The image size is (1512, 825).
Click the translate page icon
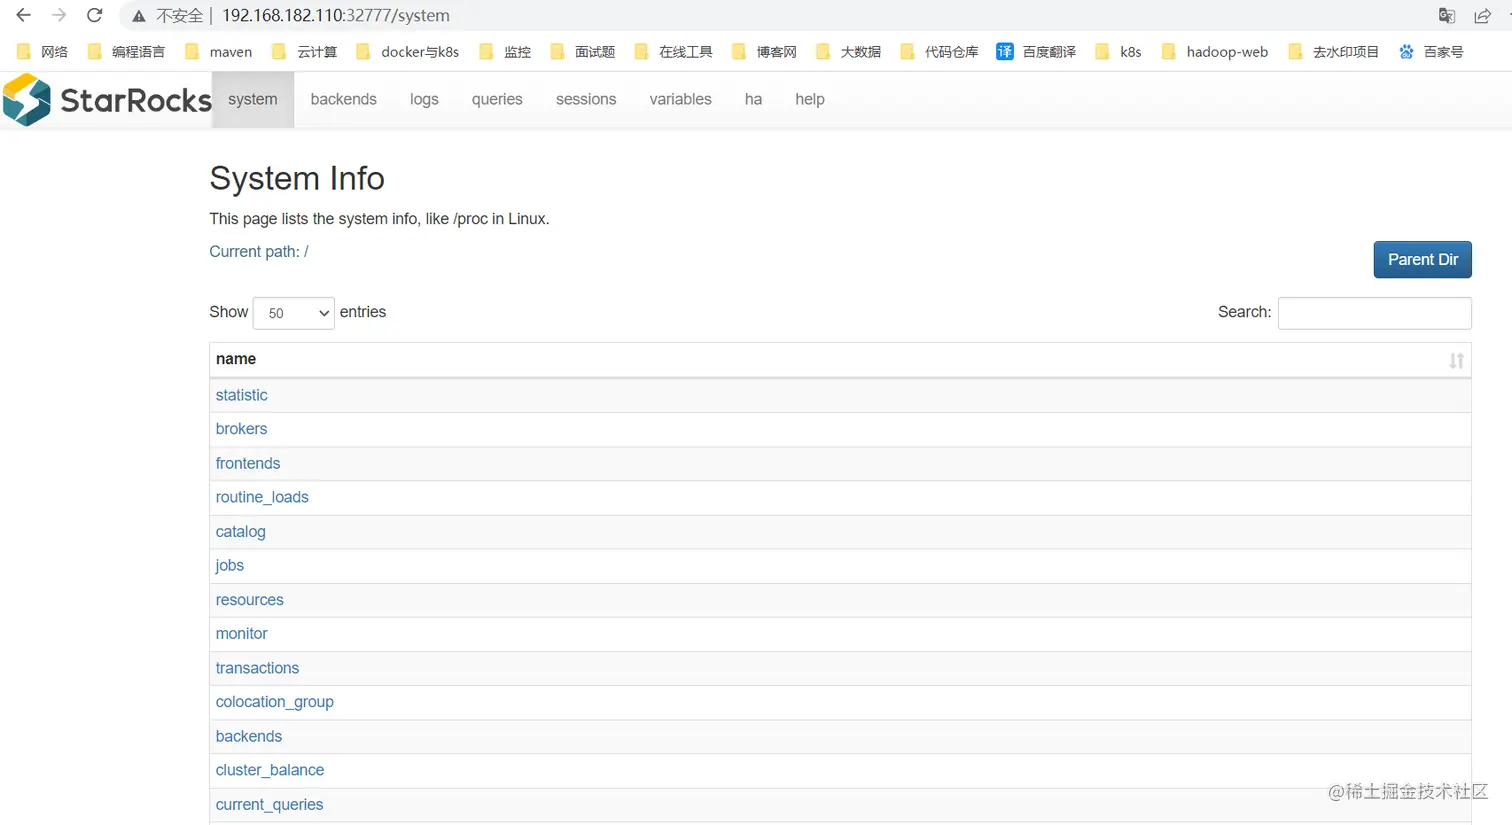tap(1447, 15)
